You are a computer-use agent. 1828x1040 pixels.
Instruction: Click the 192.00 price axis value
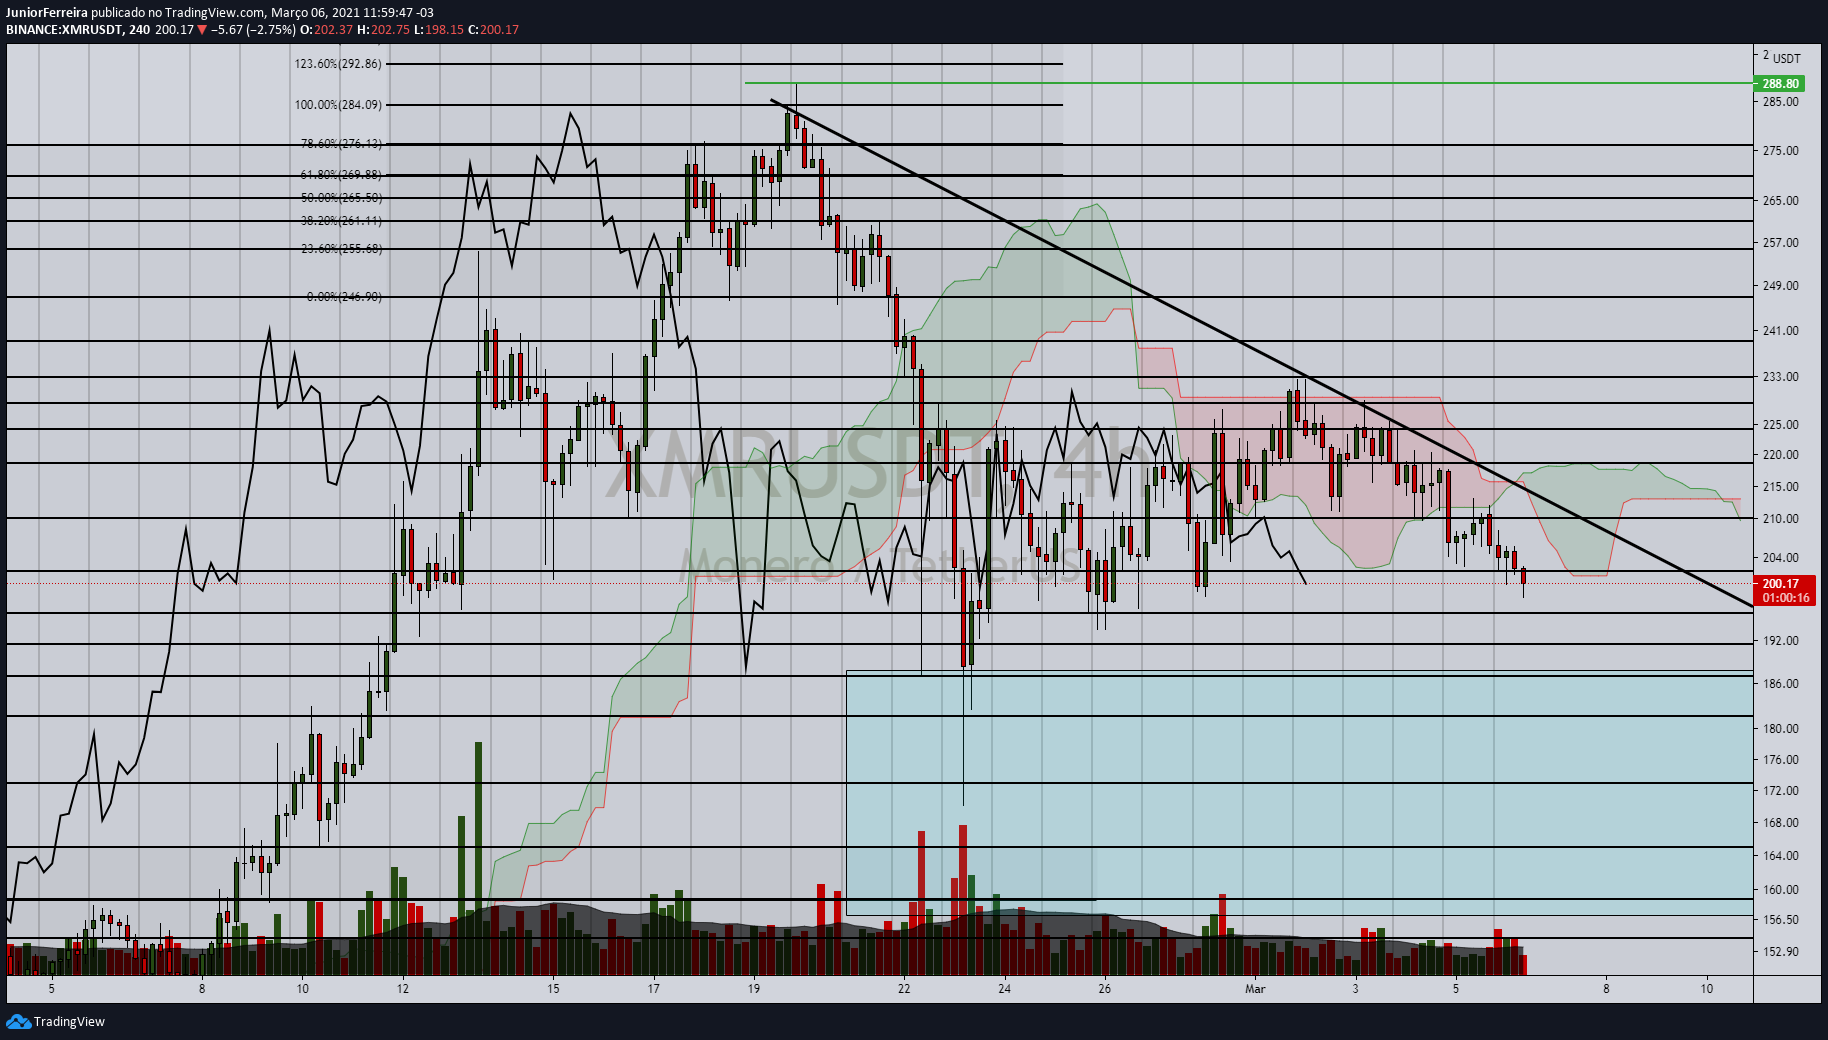point(1780,641)
